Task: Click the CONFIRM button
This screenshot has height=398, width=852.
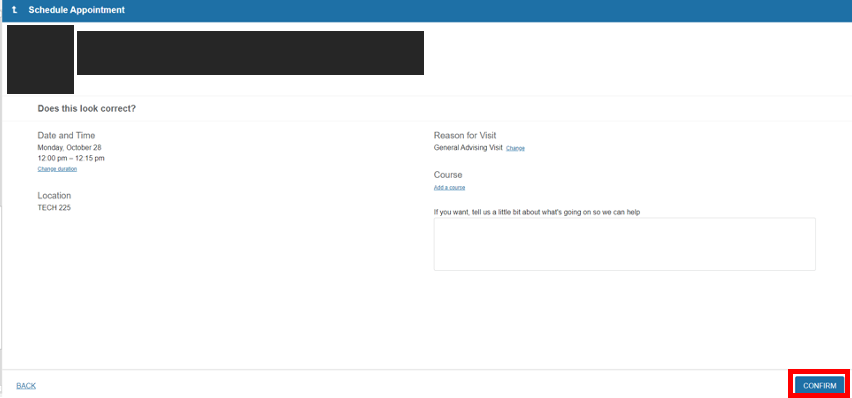Action: tap(819, 385)
